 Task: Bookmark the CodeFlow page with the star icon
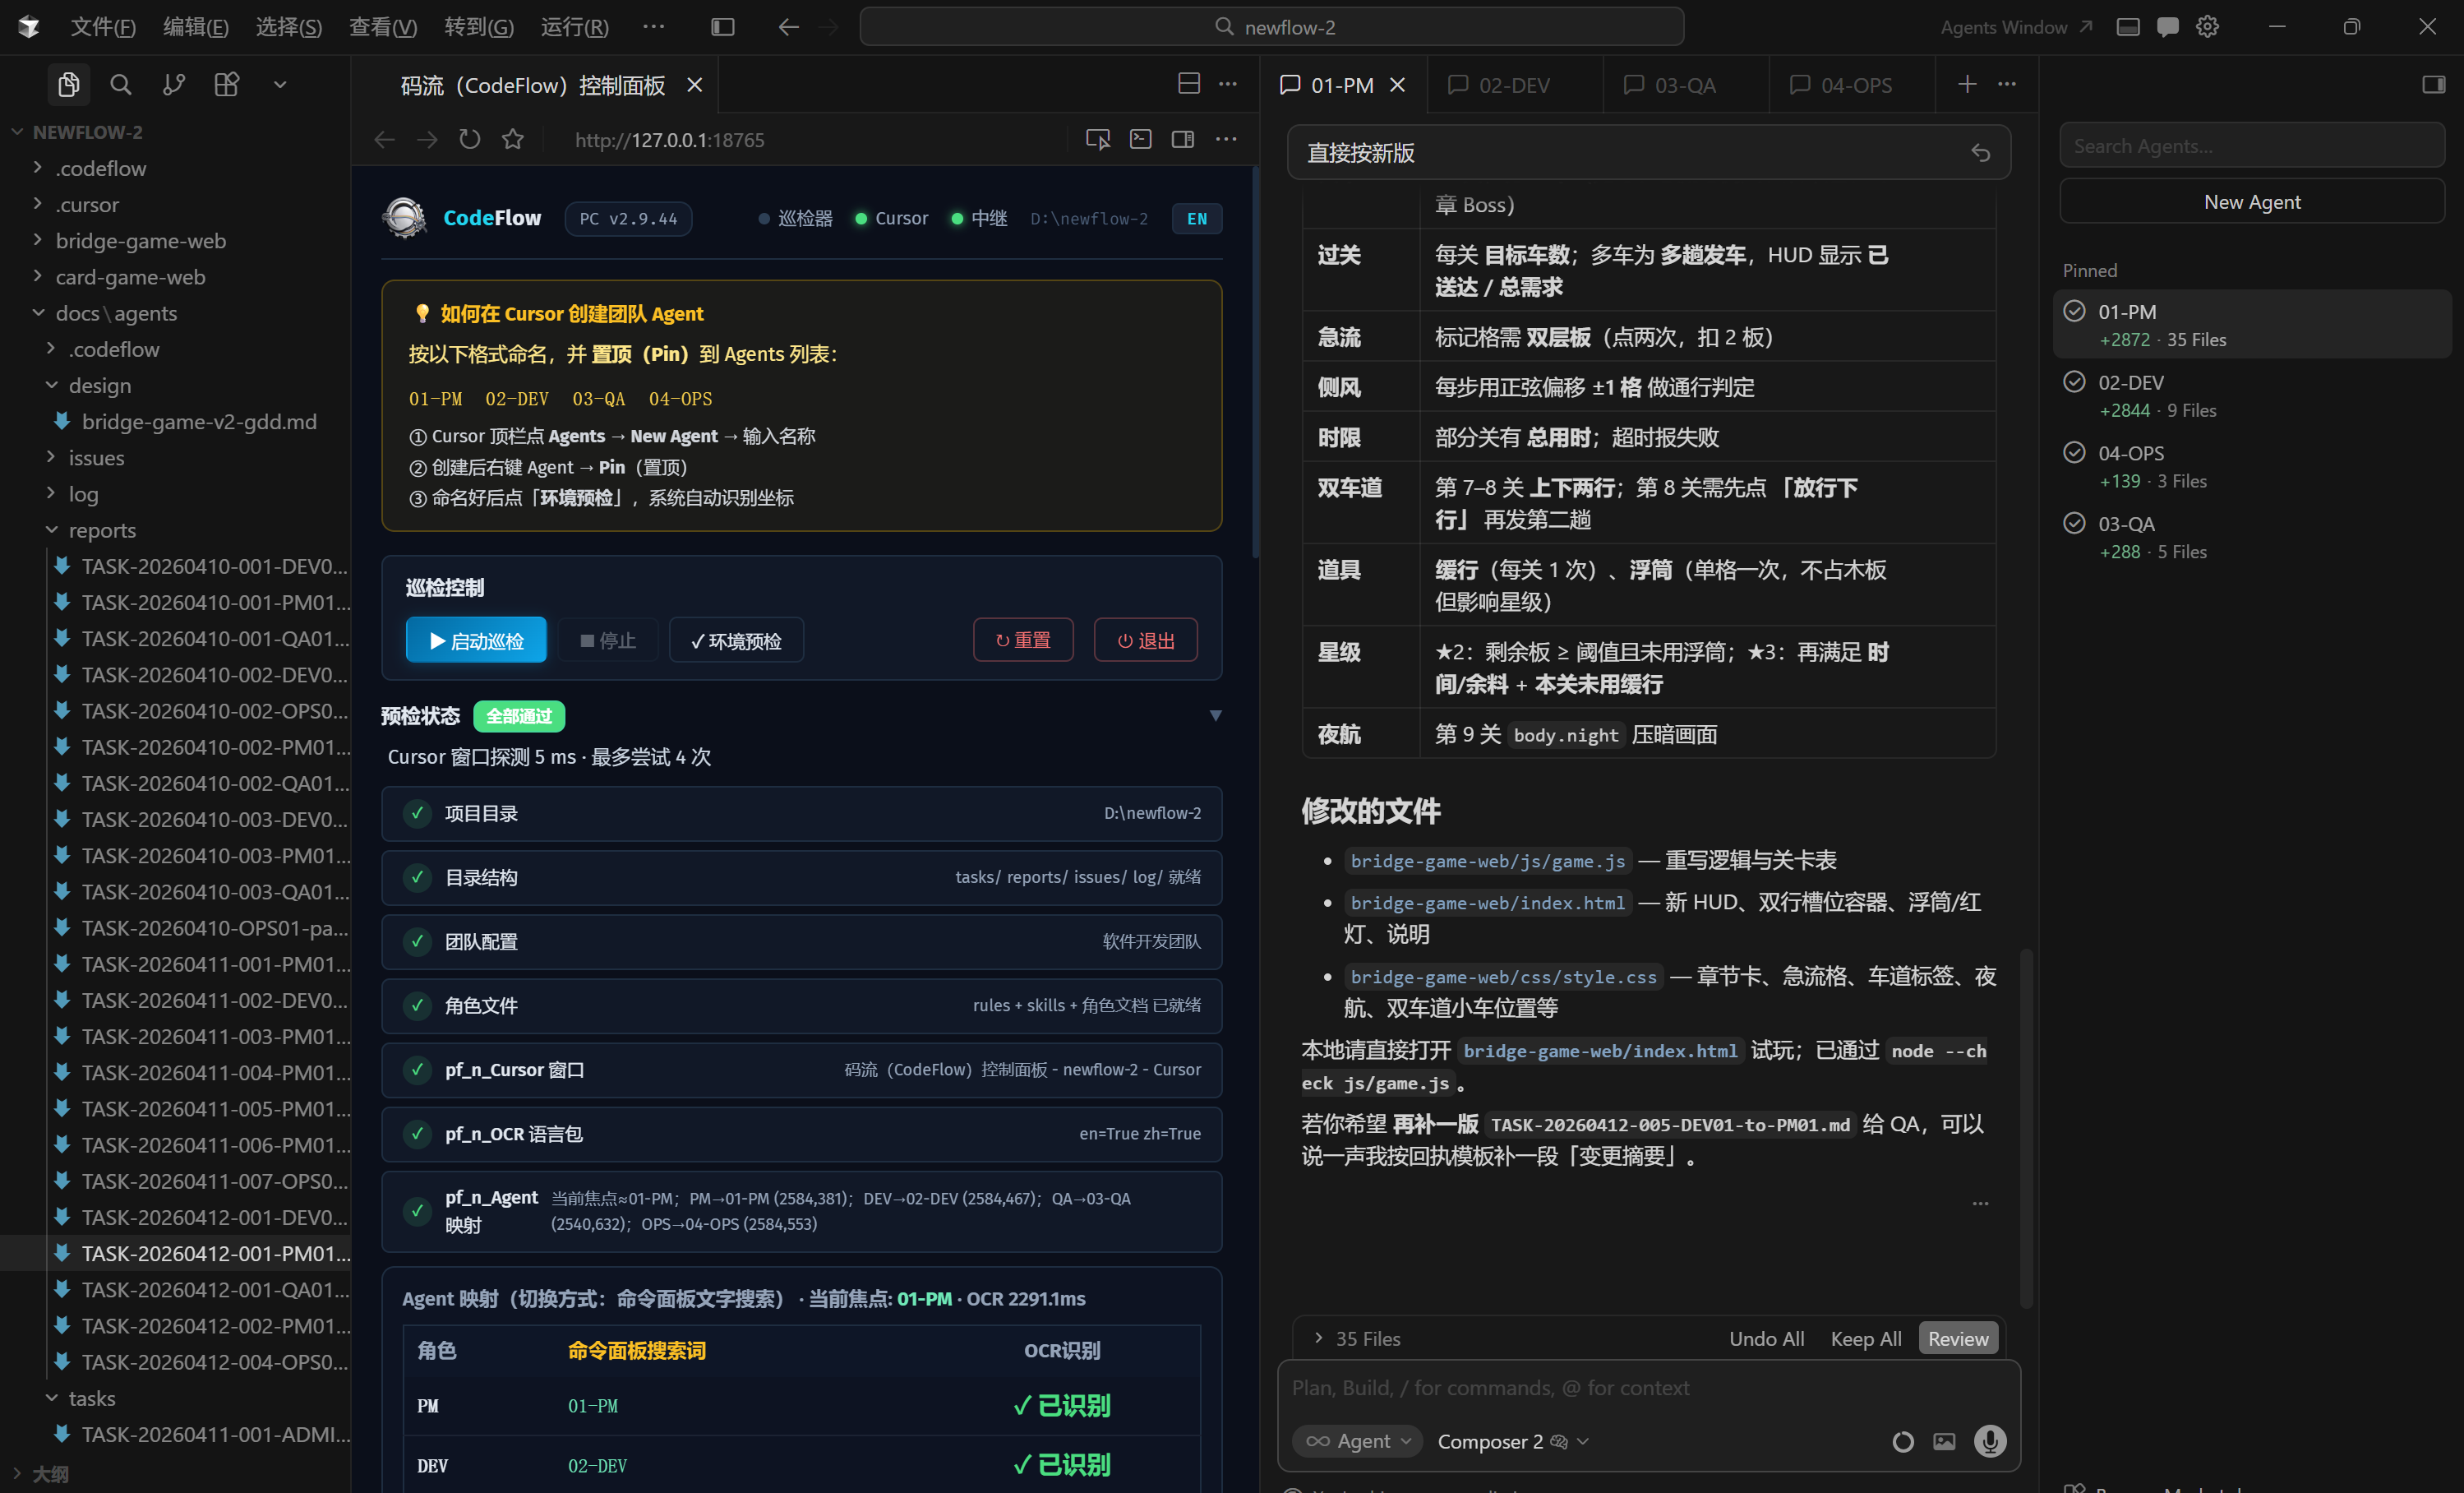pyautogui.click(x=513, y=139)
